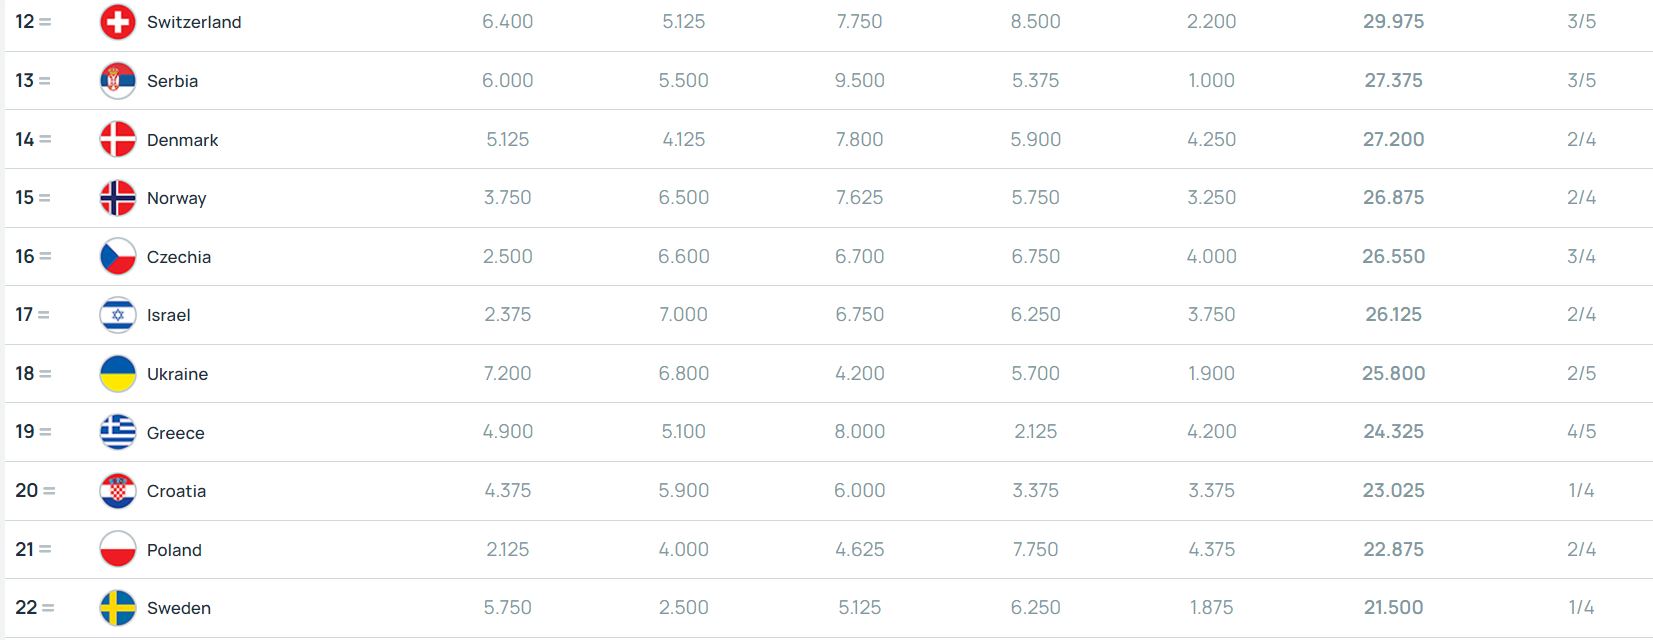Click the Sweden flag icon
The height and width of the screenshot is (640, 1653).
(x=118, y=608)
